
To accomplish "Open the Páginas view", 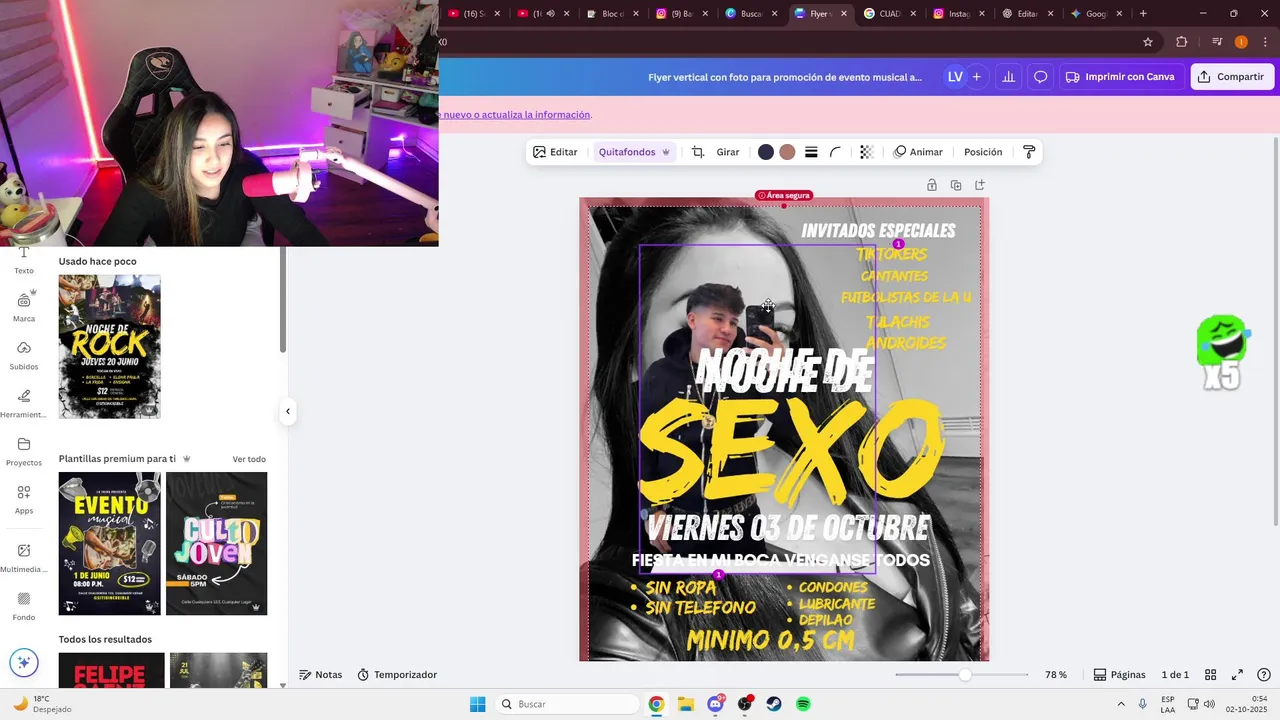I will coord(1119,675).
